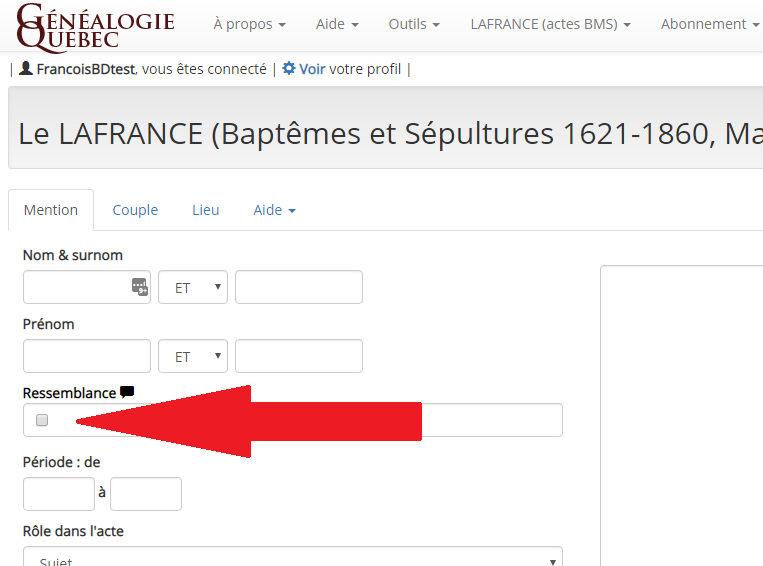Click the first Prénom input field
The height and width of the screenshot is (566, 763).
(87, 356)
